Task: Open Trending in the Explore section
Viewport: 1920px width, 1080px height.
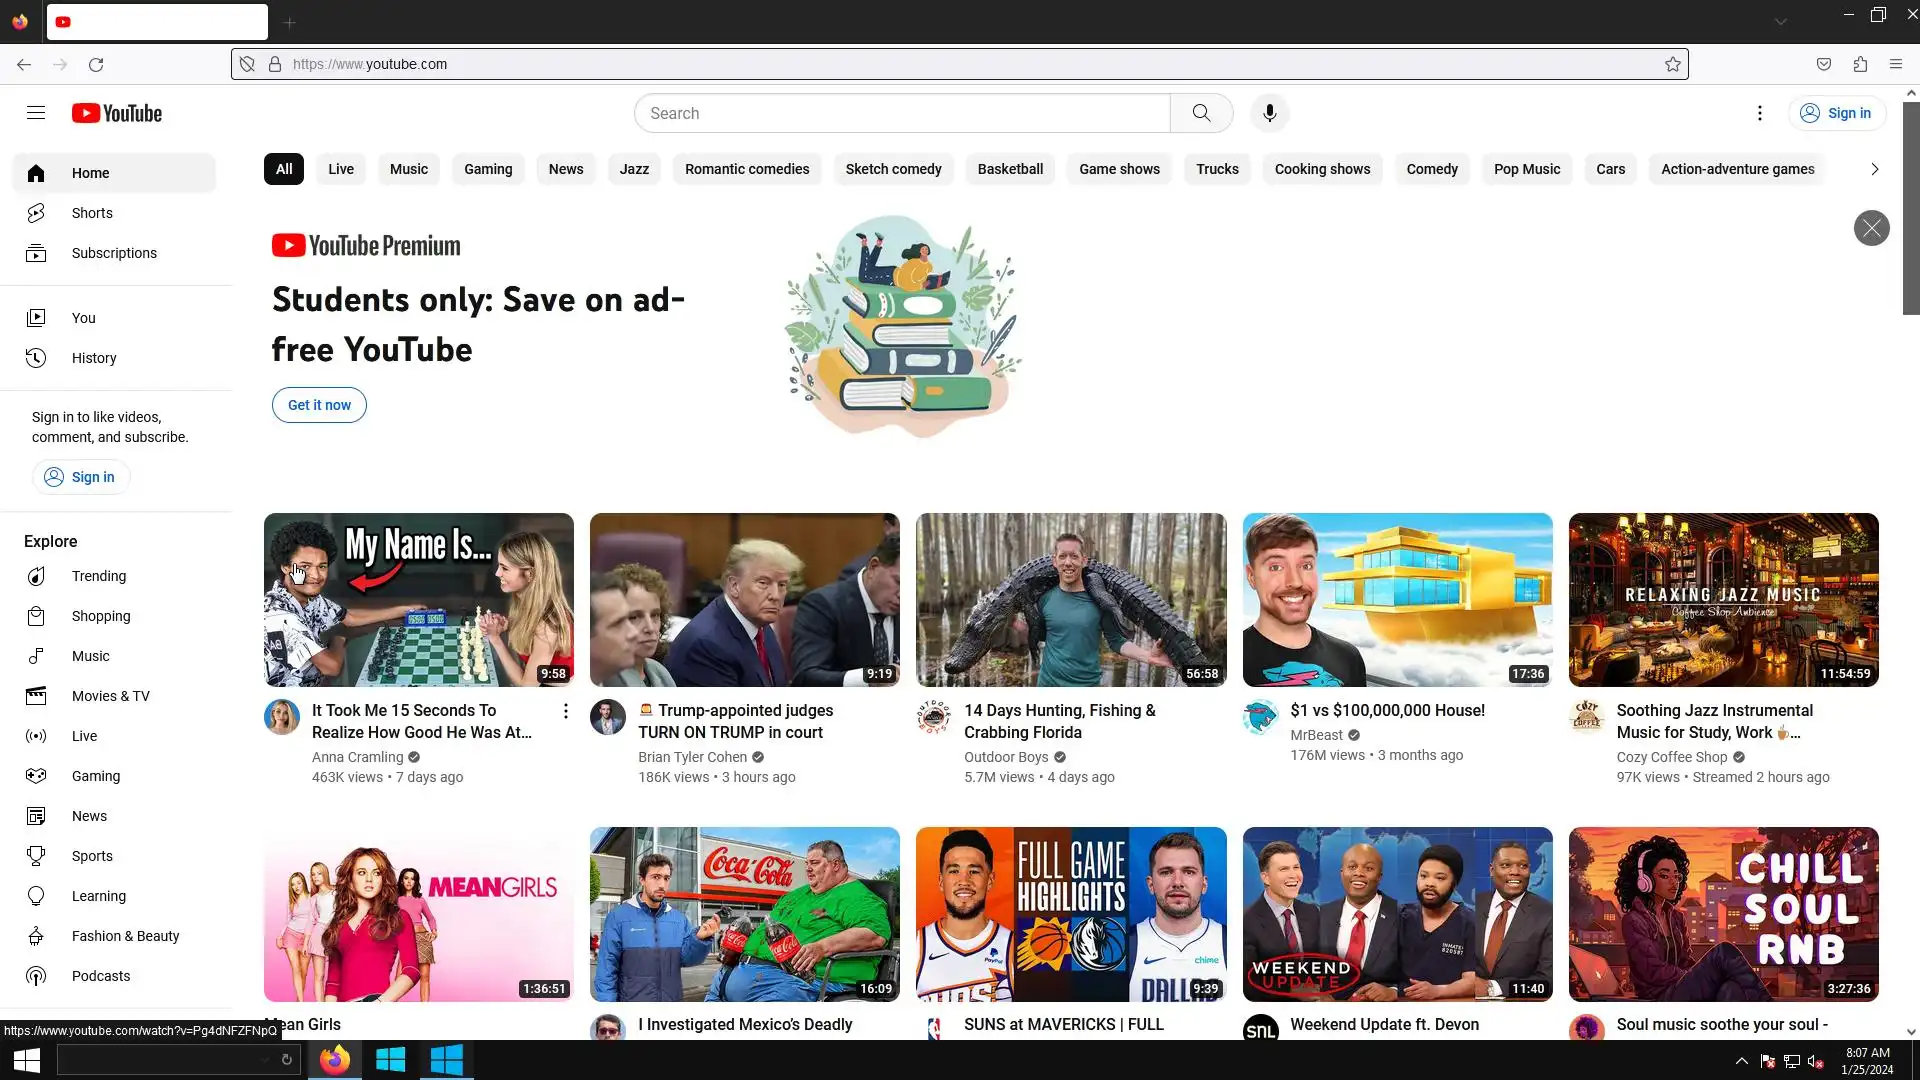Action: pyautogui.click(x=99, y=576)
